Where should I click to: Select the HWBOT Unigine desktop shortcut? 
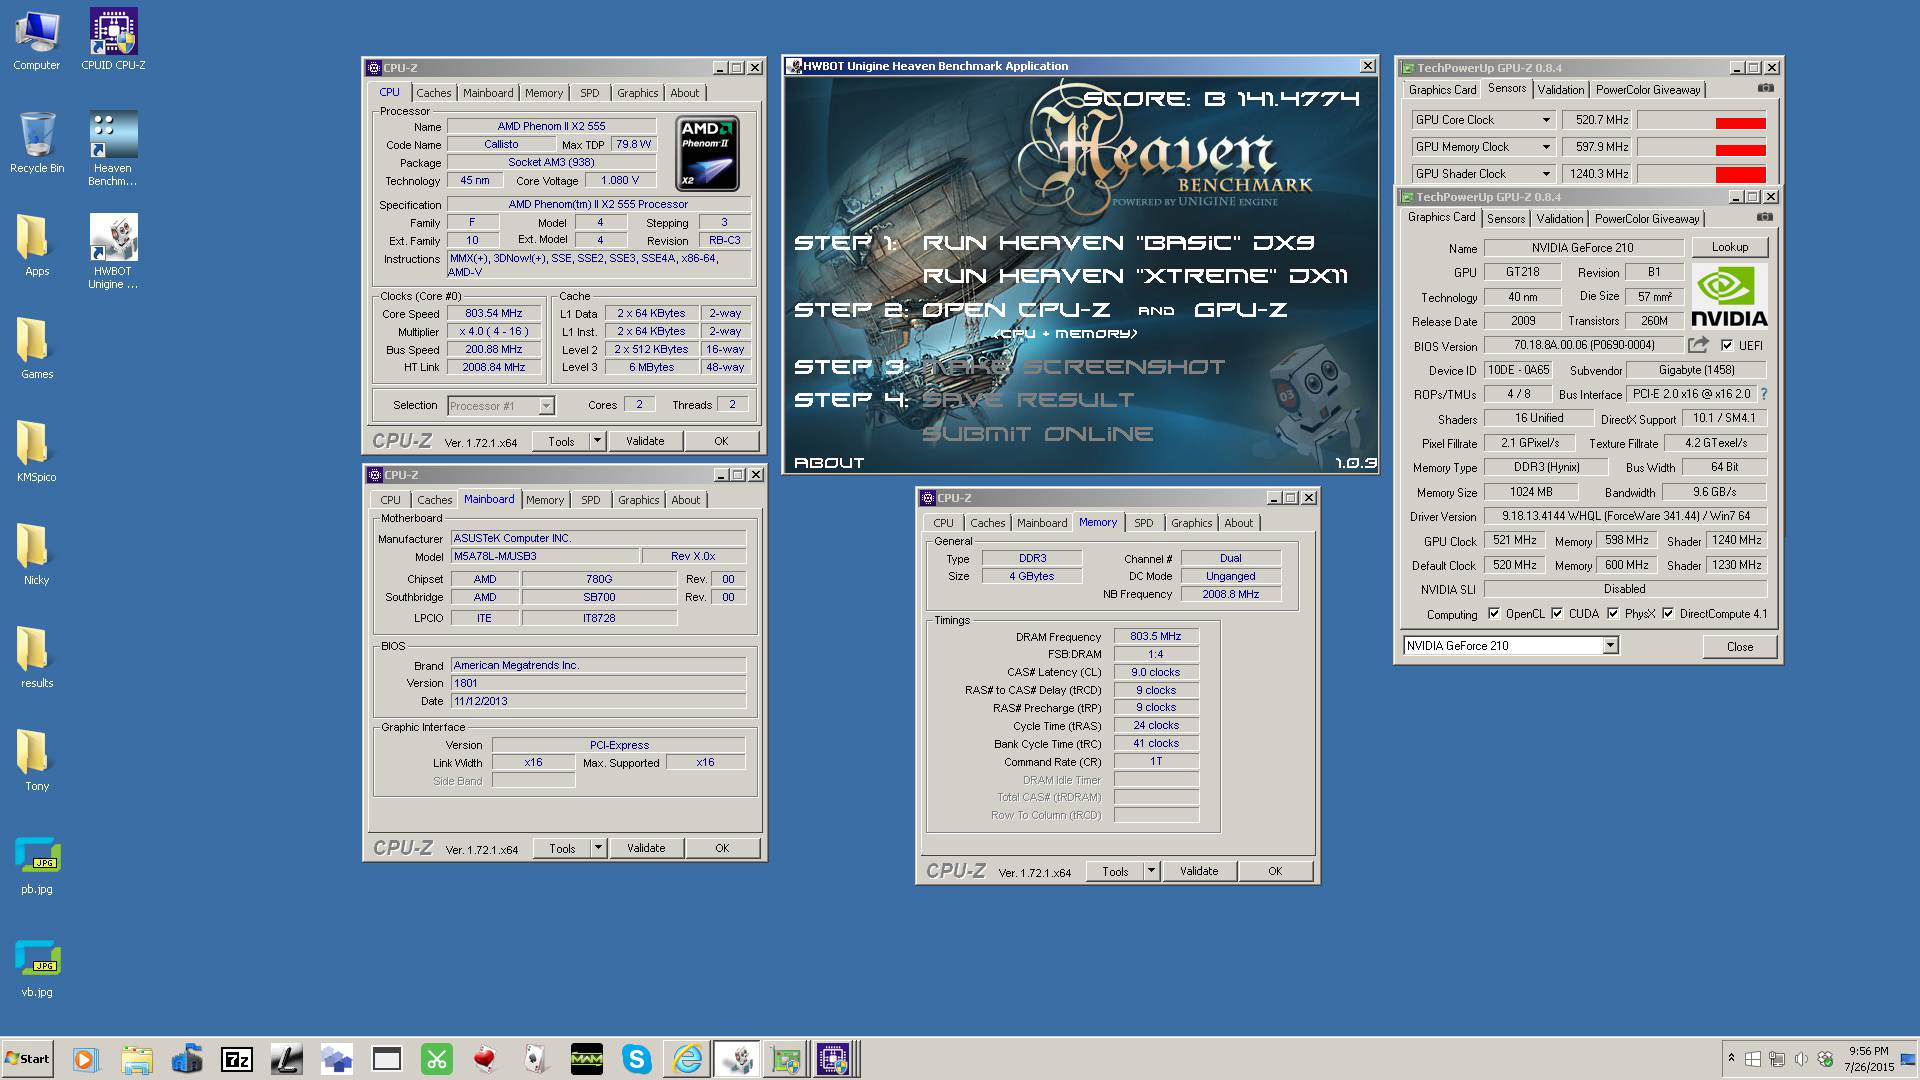[113, 252]
